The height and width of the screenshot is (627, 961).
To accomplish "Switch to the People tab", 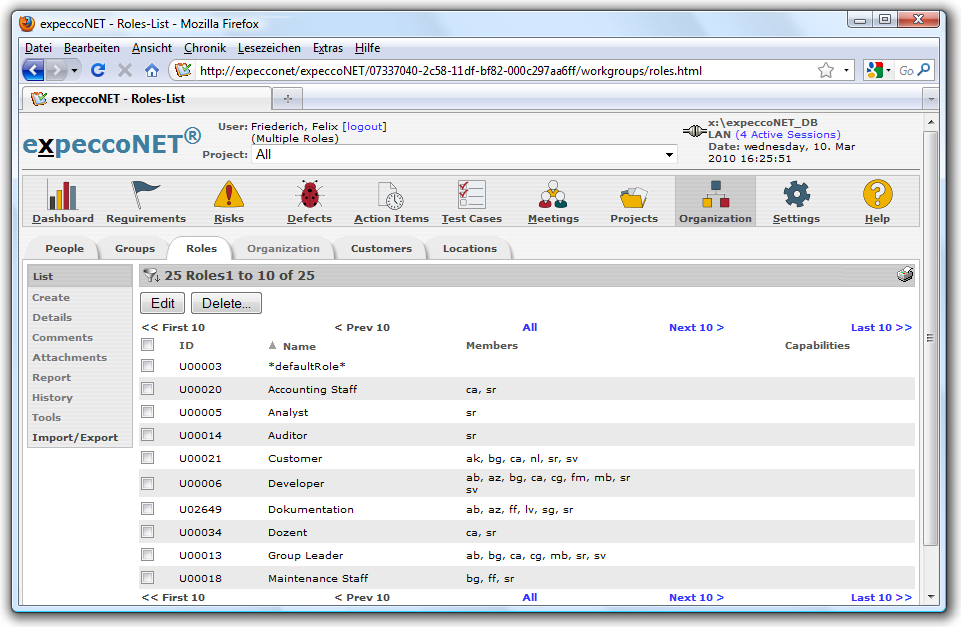I will tap(64, 248).
